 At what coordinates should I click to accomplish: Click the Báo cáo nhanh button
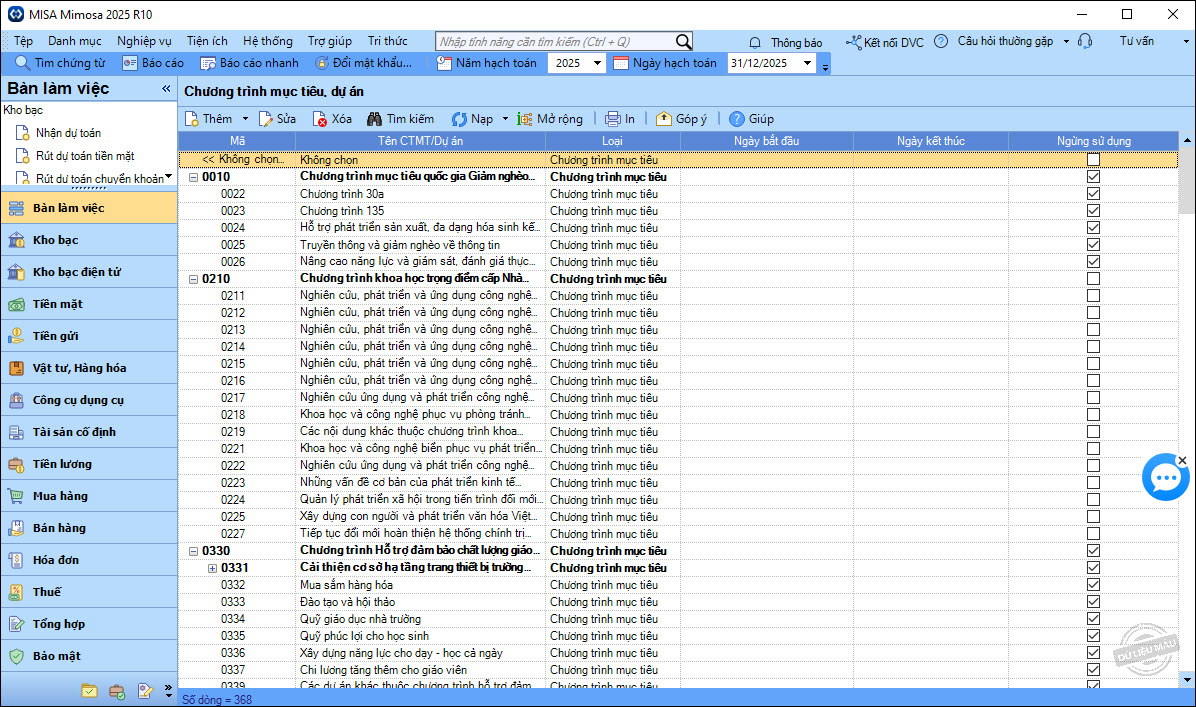(250, 63)
